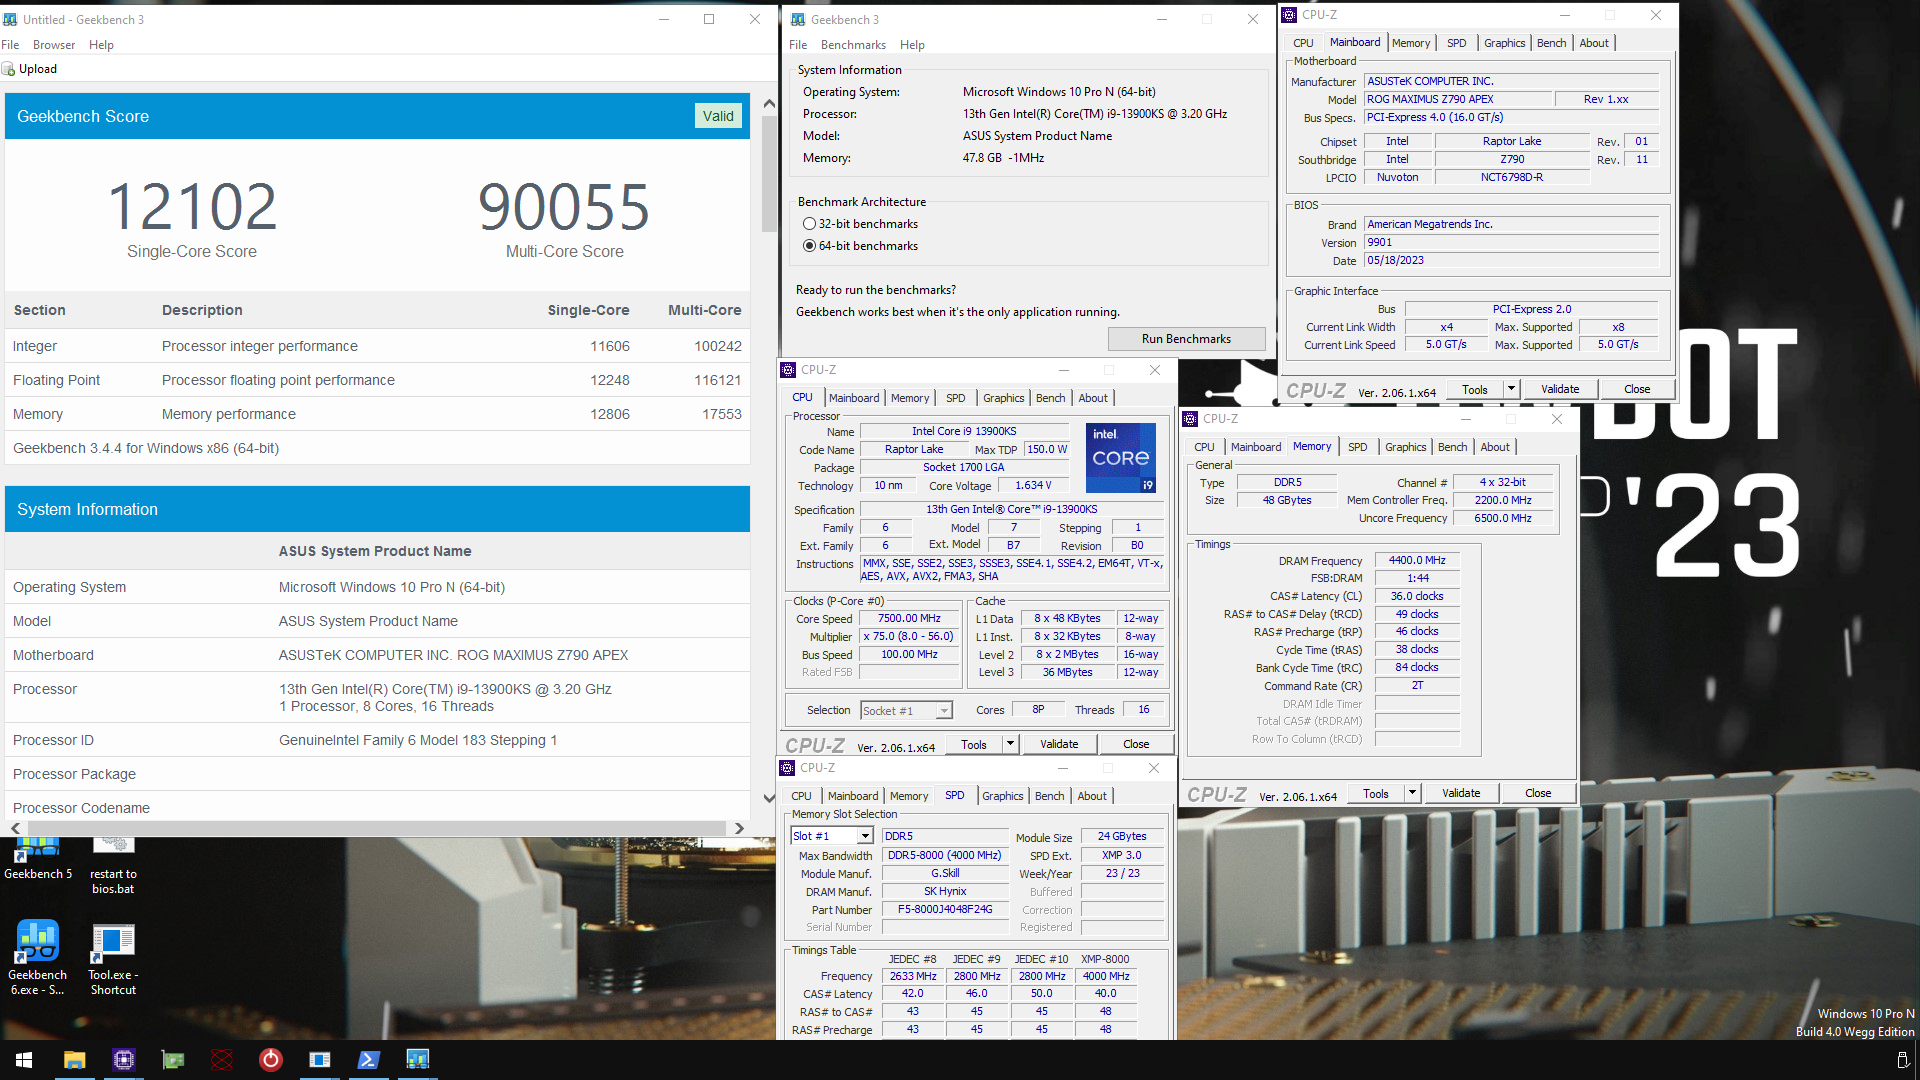Screen dimensions: 1920x1080
Task: Switch to Bench tab in CPU-Z Mainboard window
Action: click(x=1551, y=43)
